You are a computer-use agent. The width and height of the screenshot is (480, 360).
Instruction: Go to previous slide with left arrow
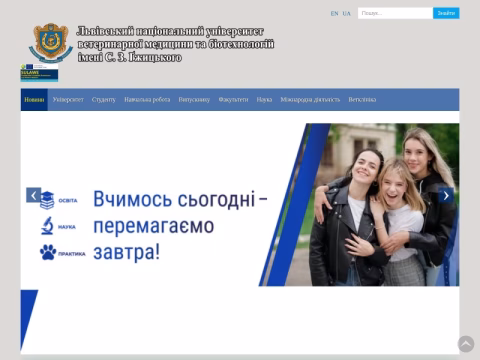tap(33, 195)
